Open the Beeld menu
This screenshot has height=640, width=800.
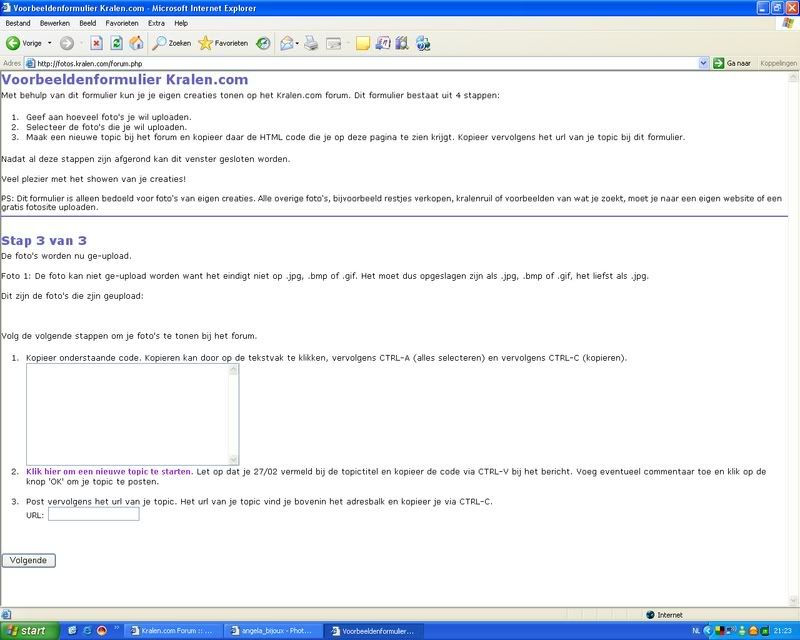[x=88, y=23]
